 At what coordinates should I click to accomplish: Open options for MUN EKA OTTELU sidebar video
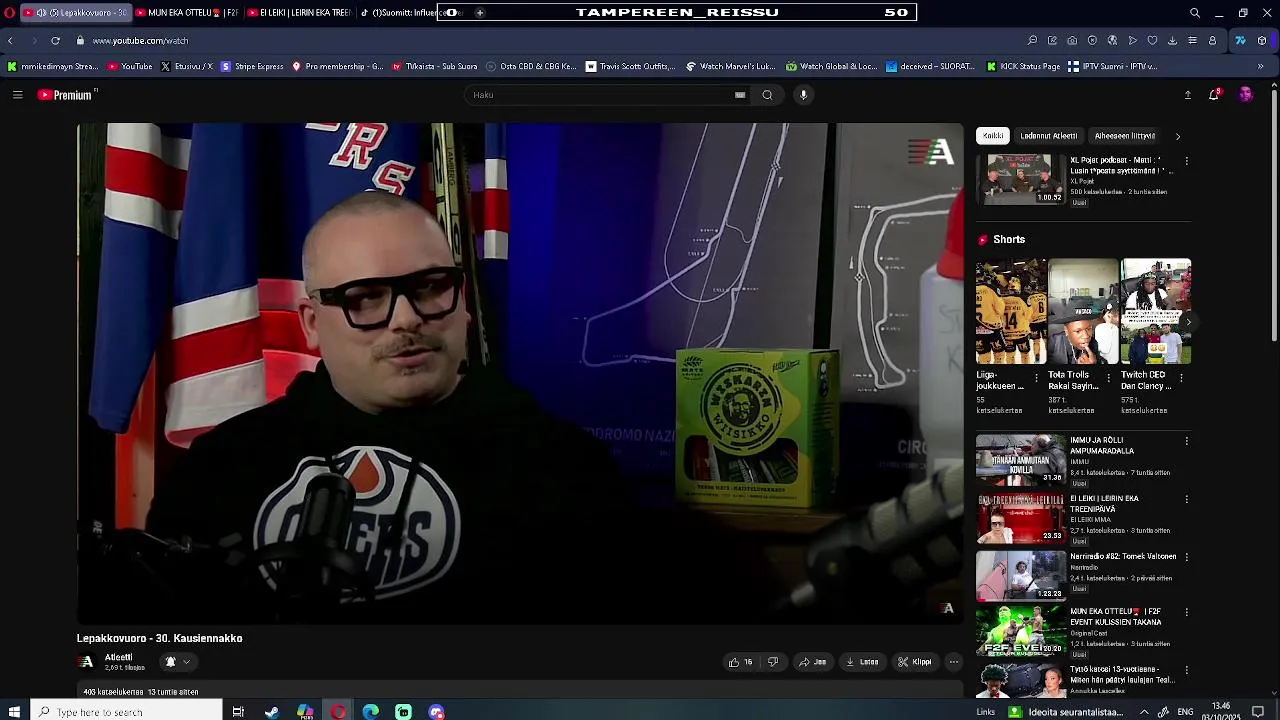(x=1187, y=612)
